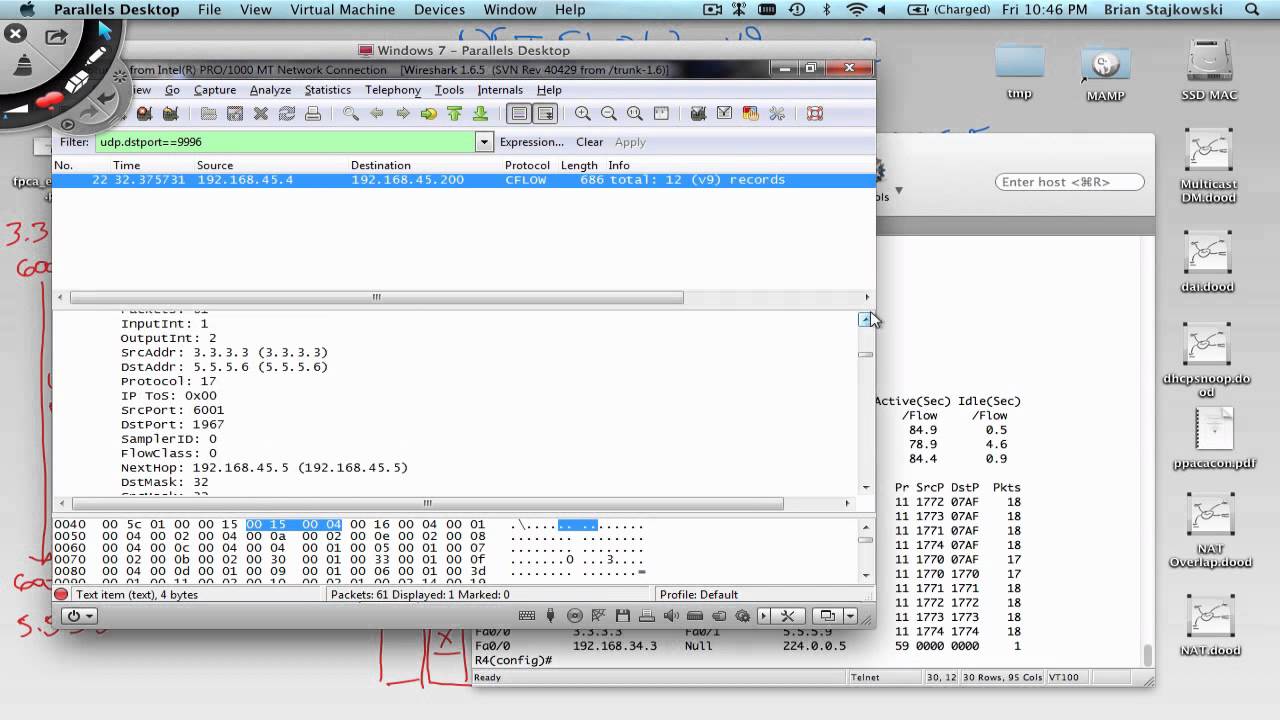Open Spotlight search in menu bar
1280x720 pixels.
click(x=1252, y=10)
